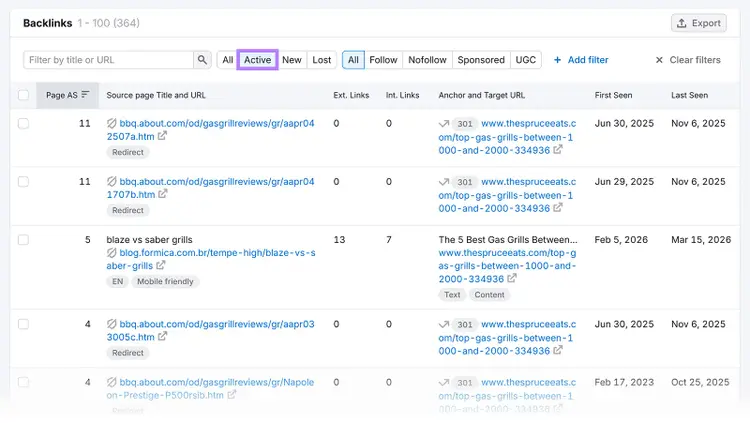Click the Mobile friendly tag
The width and height of the screenshot is (750, 423).
[165, 281]
